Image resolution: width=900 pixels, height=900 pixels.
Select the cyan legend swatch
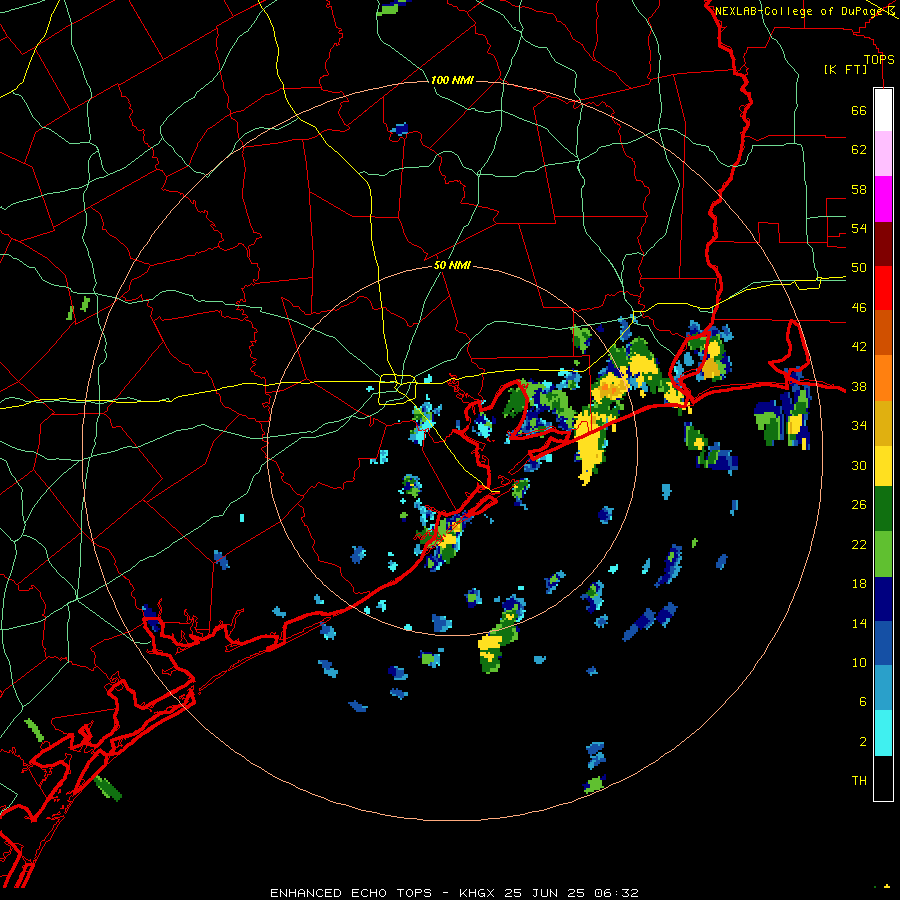tap(883, 733)
